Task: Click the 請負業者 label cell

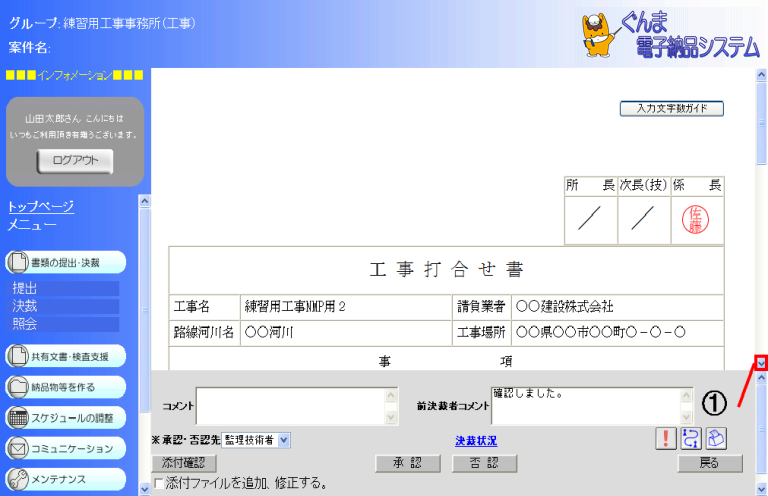Action: tap(481, 307)
